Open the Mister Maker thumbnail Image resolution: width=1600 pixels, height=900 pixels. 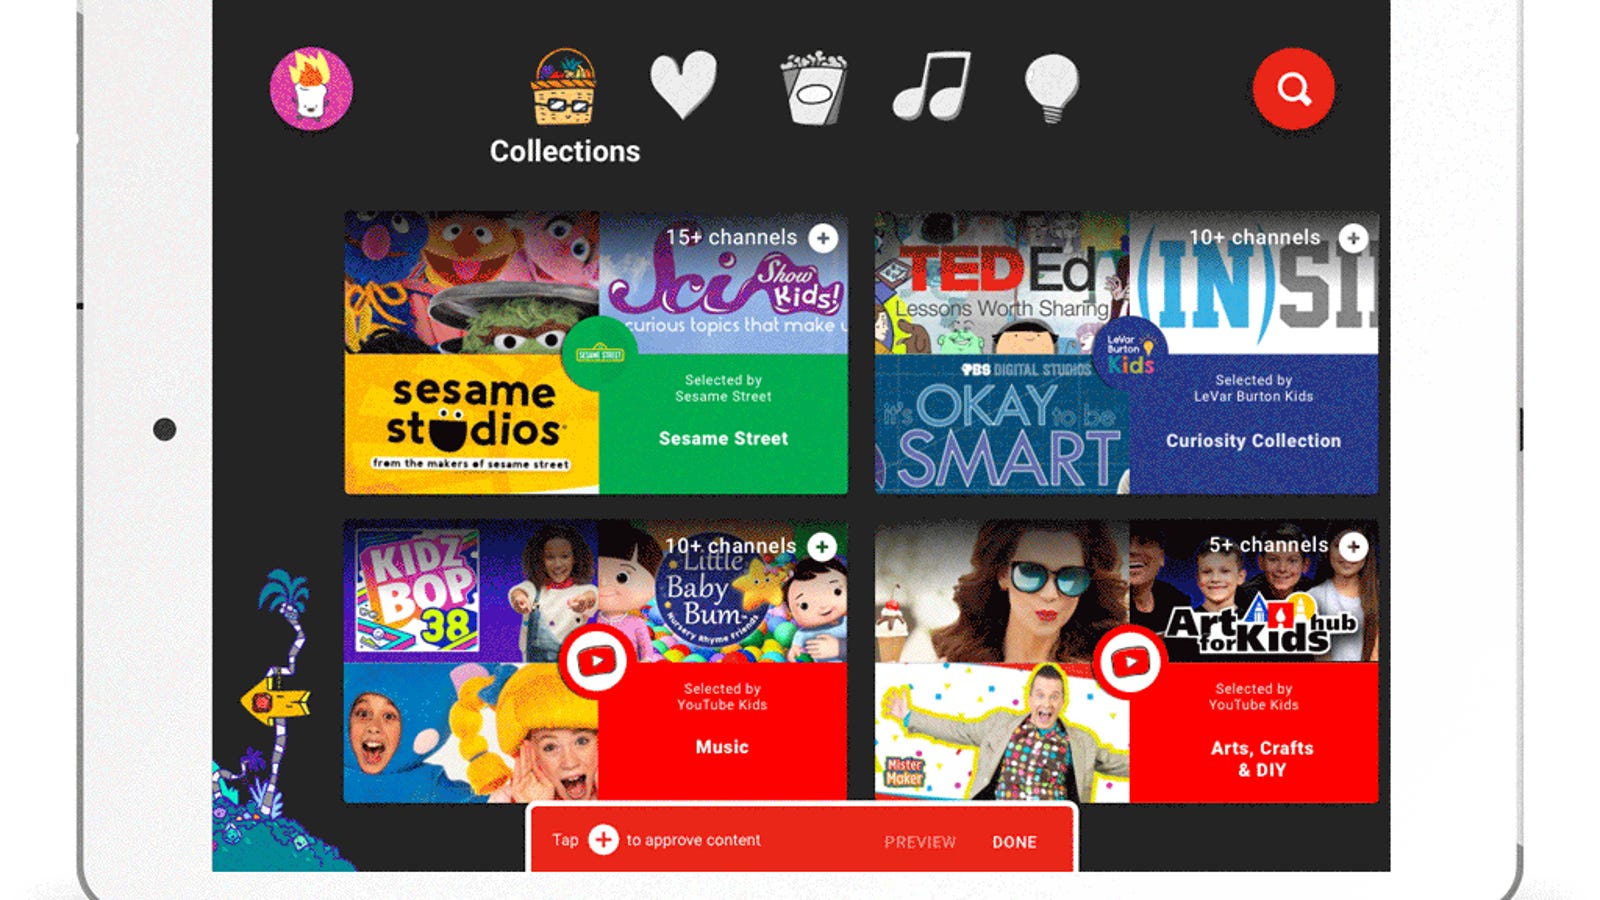[x=1002, y=732]
